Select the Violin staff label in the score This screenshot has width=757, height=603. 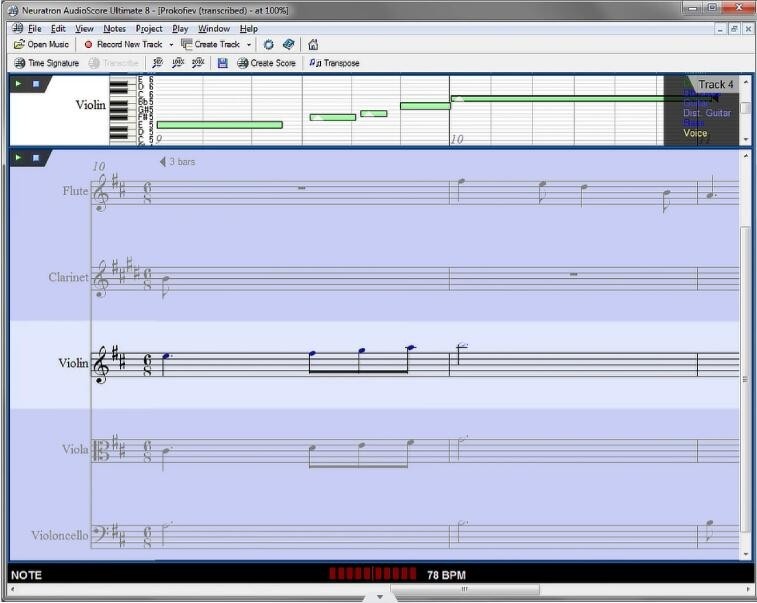pyautogui.click(x=73, y=363)
